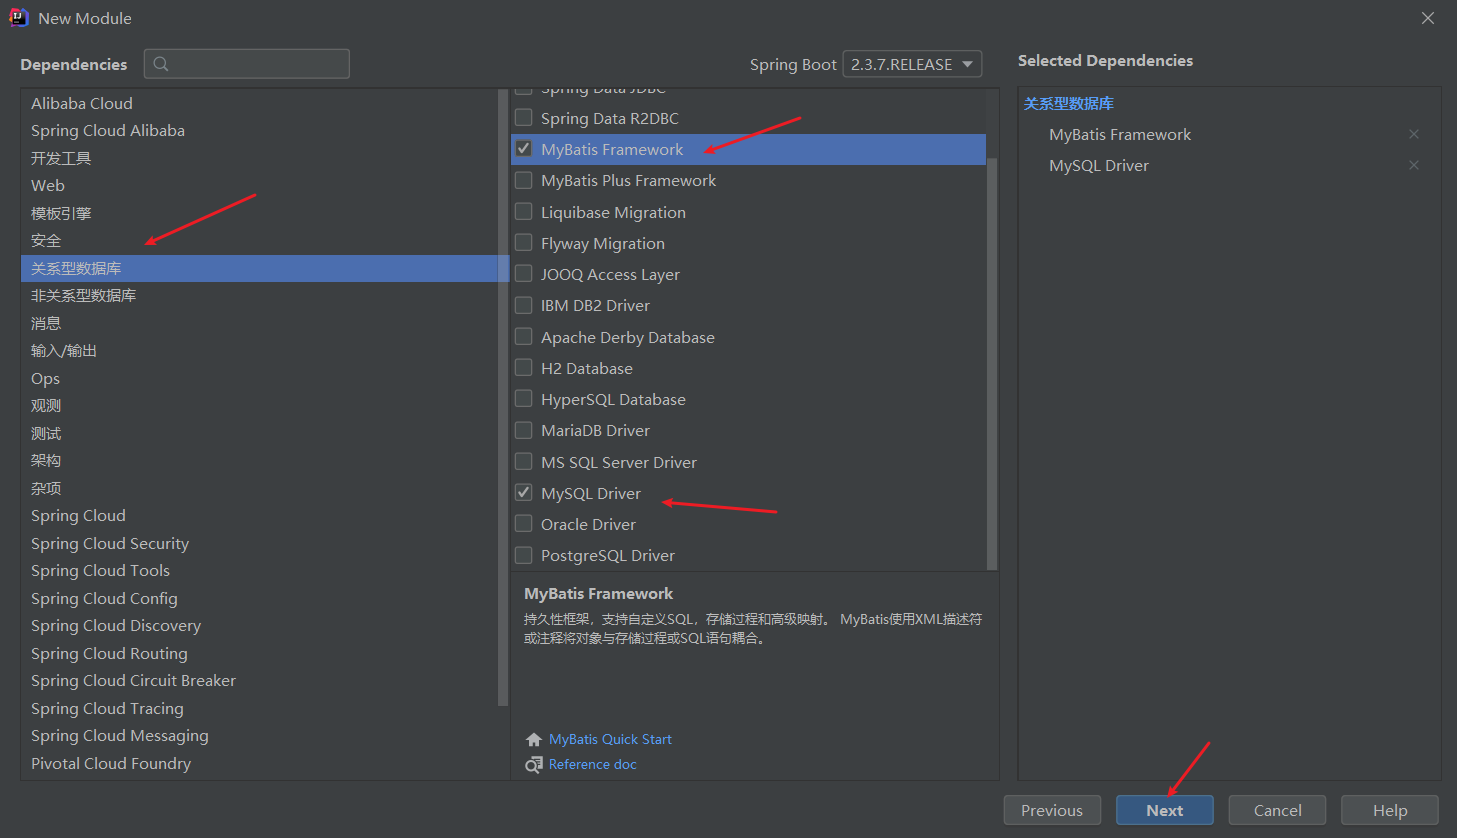
Task: Open the Reference doc link
Action: tap(593, 764)
